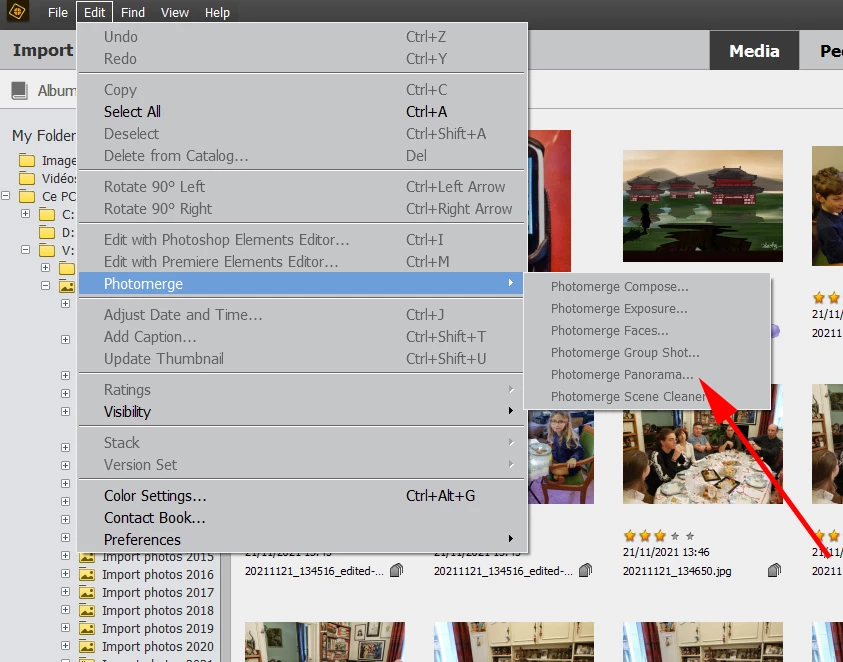Choose Edit with Photoshop Elements Editor
This screenshot has width=843, height=662.
(x=302, y=239)
